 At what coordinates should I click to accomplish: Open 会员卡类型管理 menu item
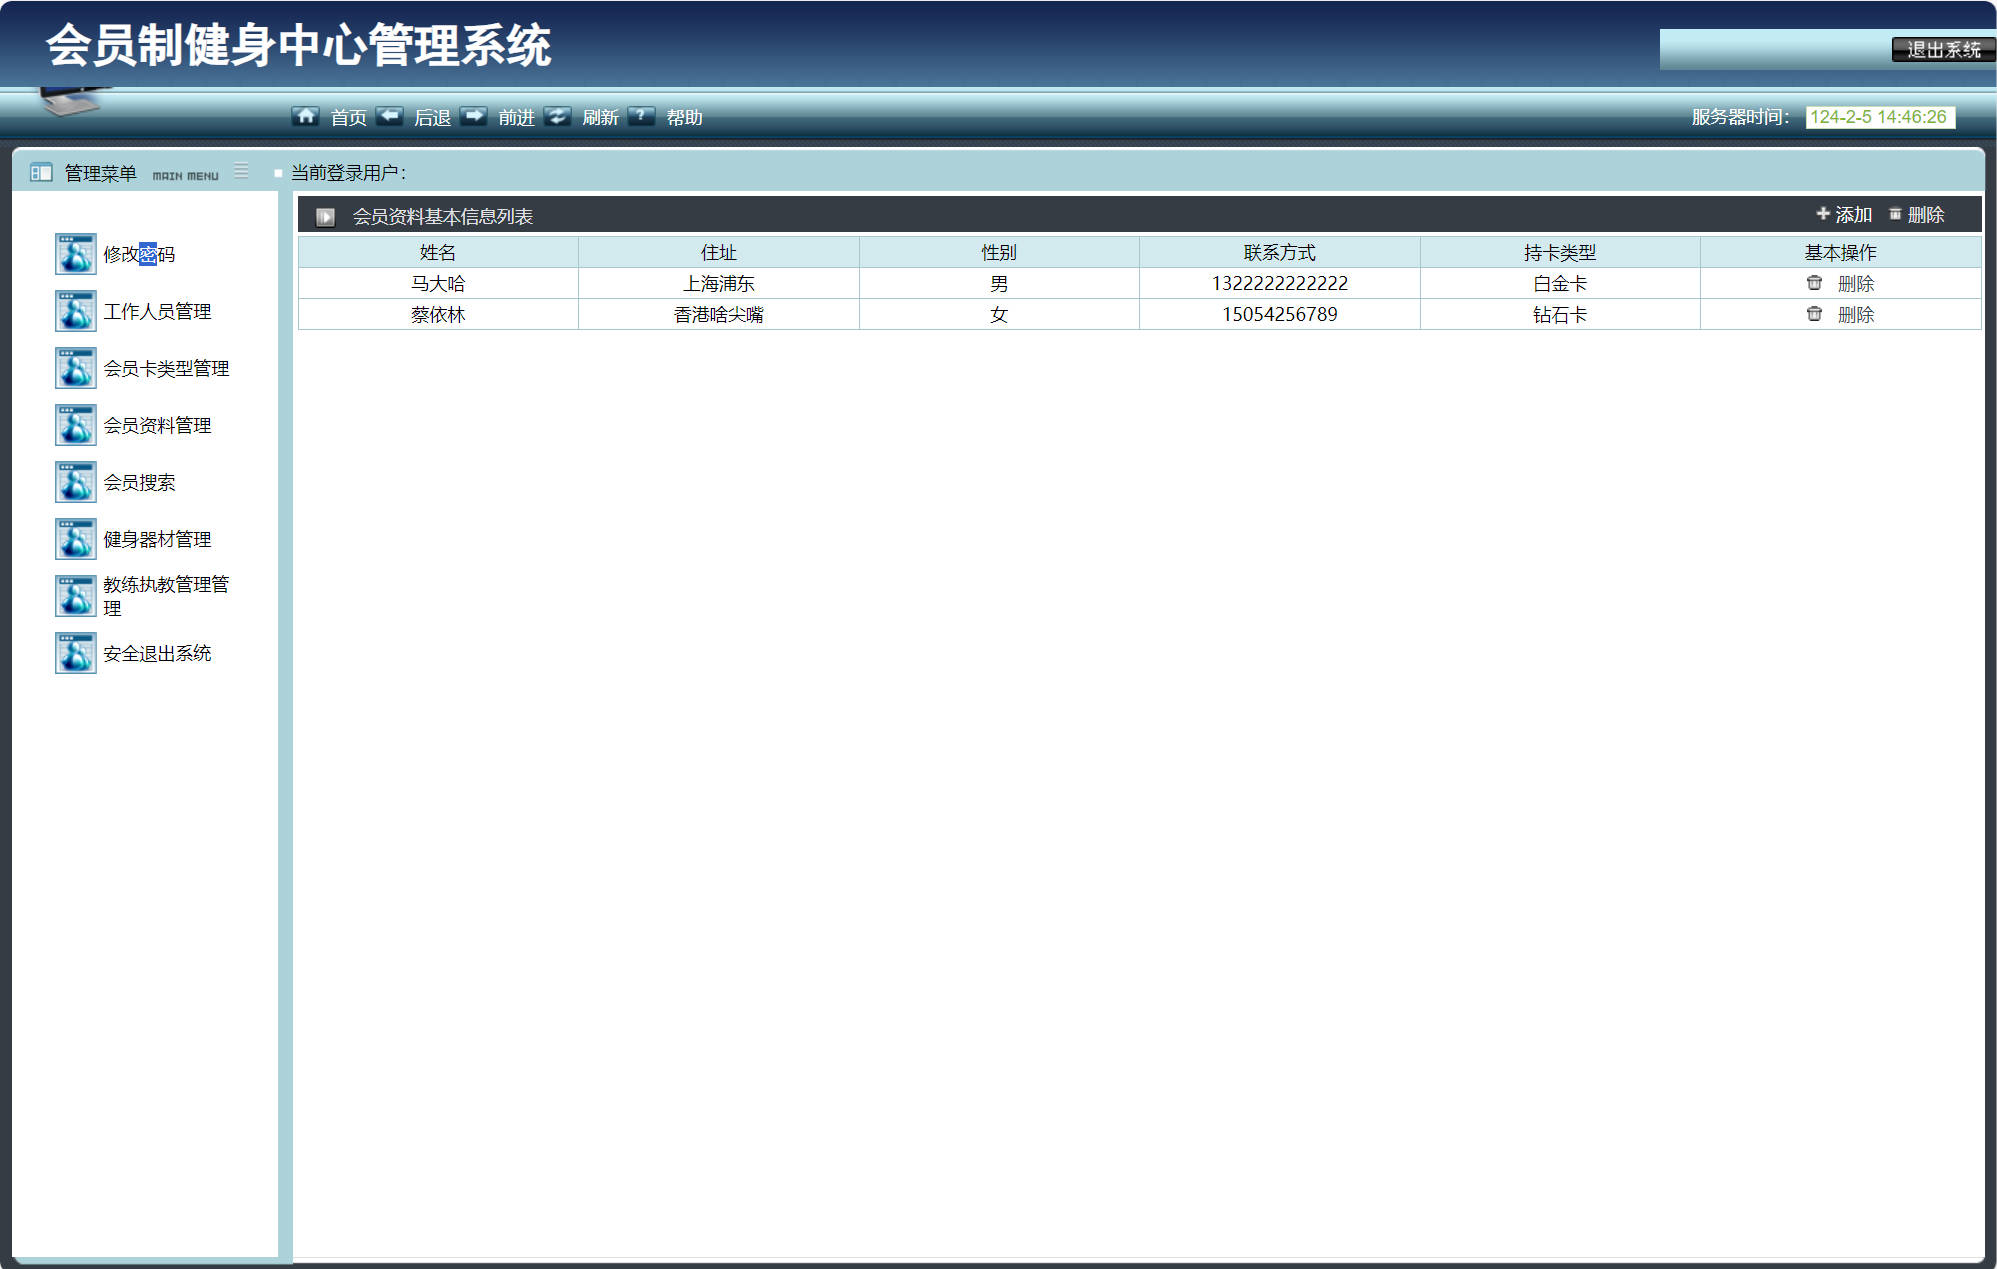166,368
